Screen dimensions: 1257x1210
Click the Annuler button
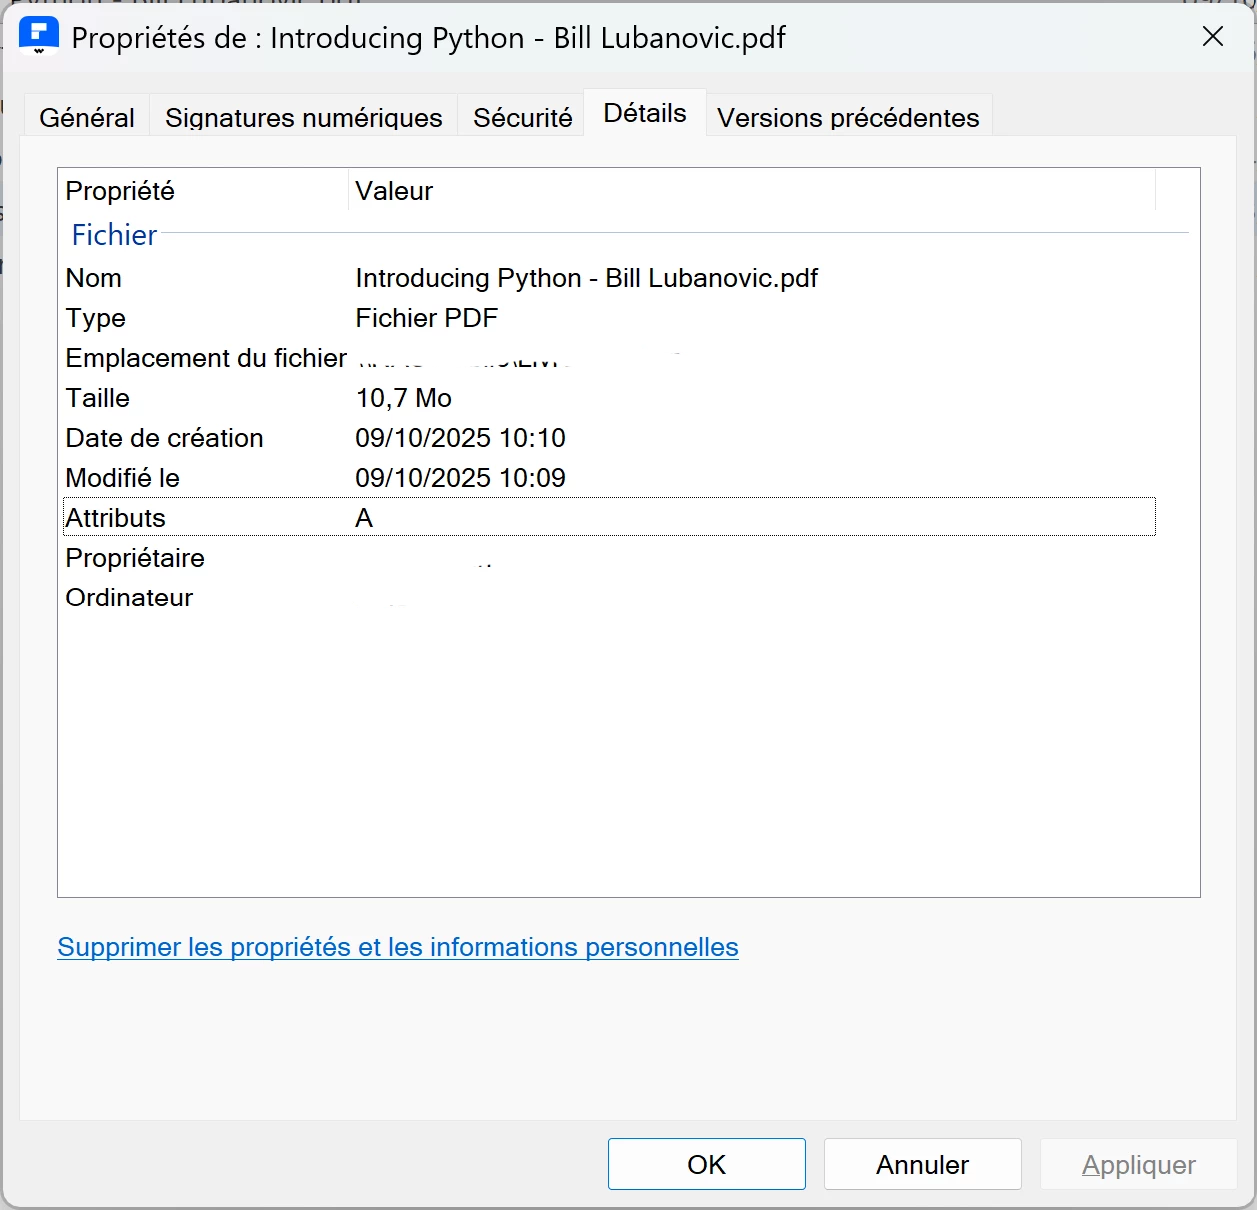coord(923,1164)
